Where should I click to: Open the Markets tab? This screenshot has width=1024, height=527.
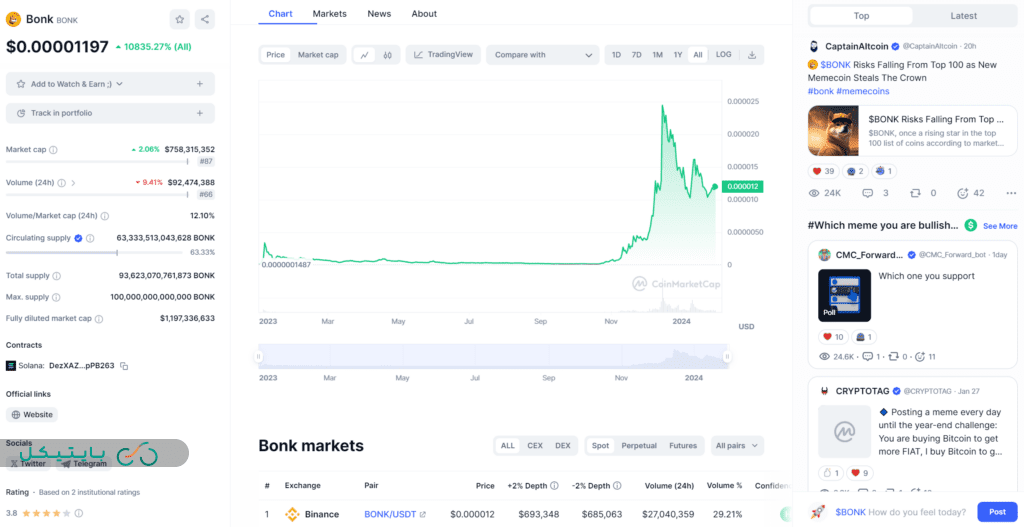coord(329,14)
